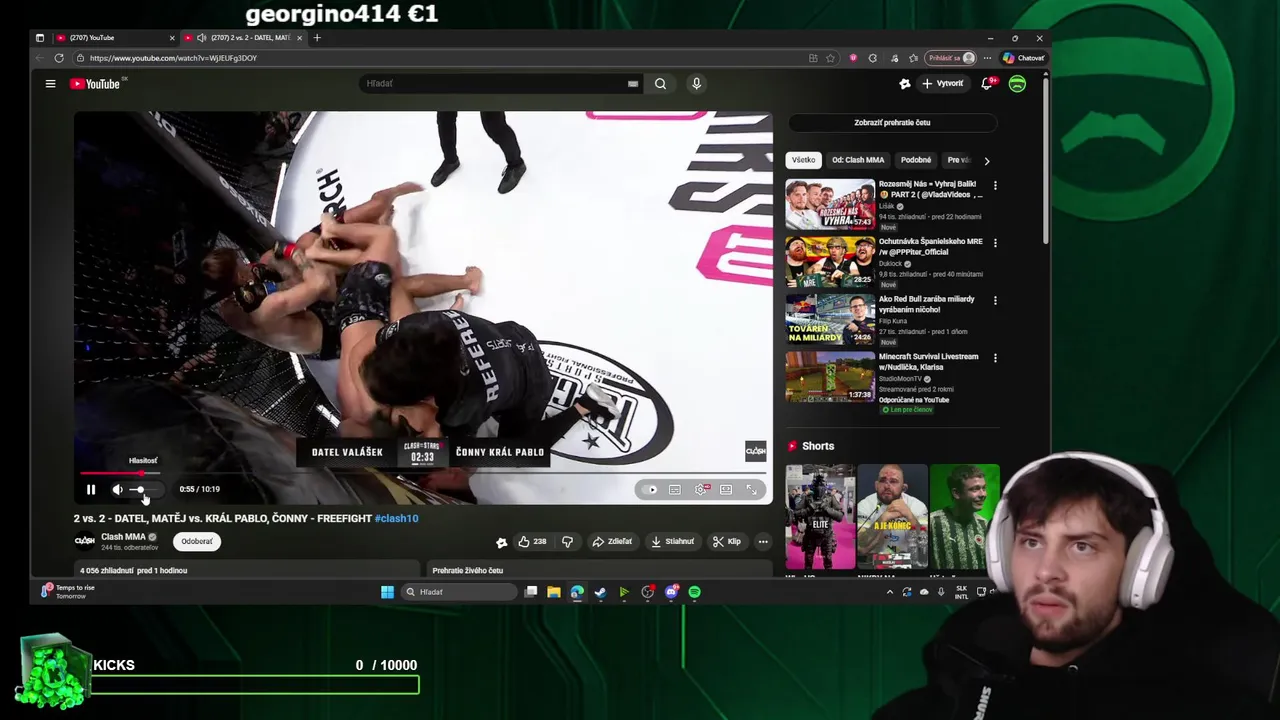Mute the video with the speaker icon
This screenshot has height=720, width=1280.
tap(117, 489)
